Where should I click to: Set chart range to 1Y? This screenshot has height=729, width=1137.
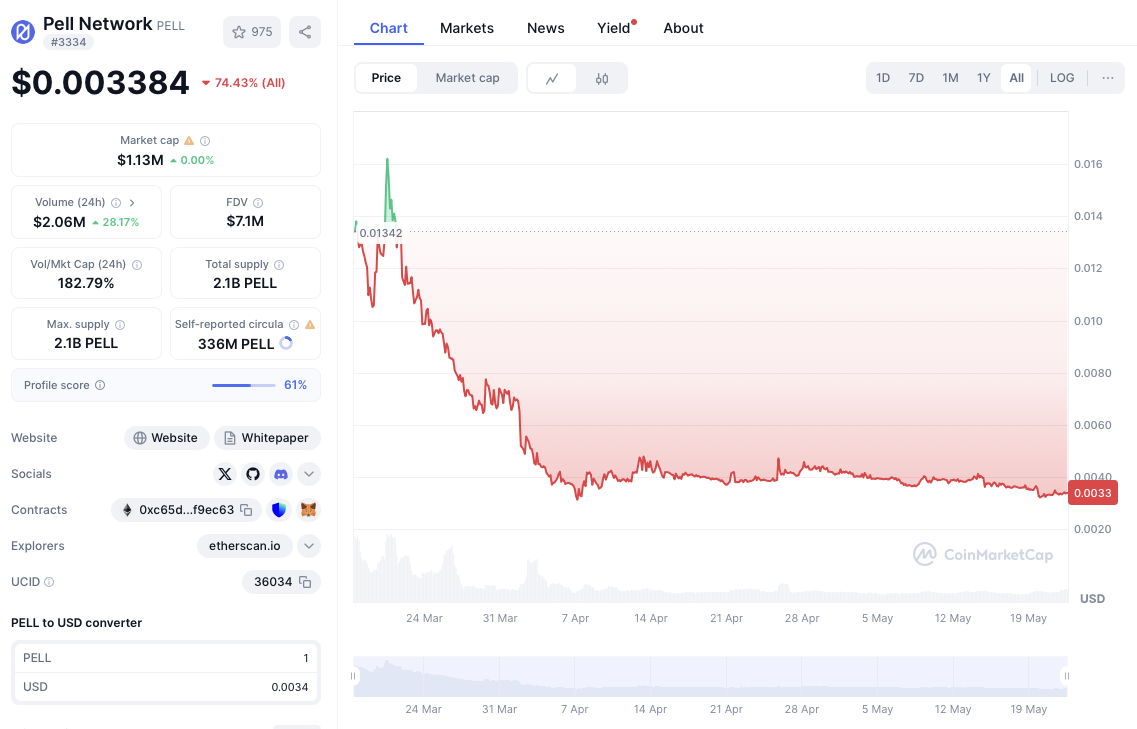tap(983, 78)
